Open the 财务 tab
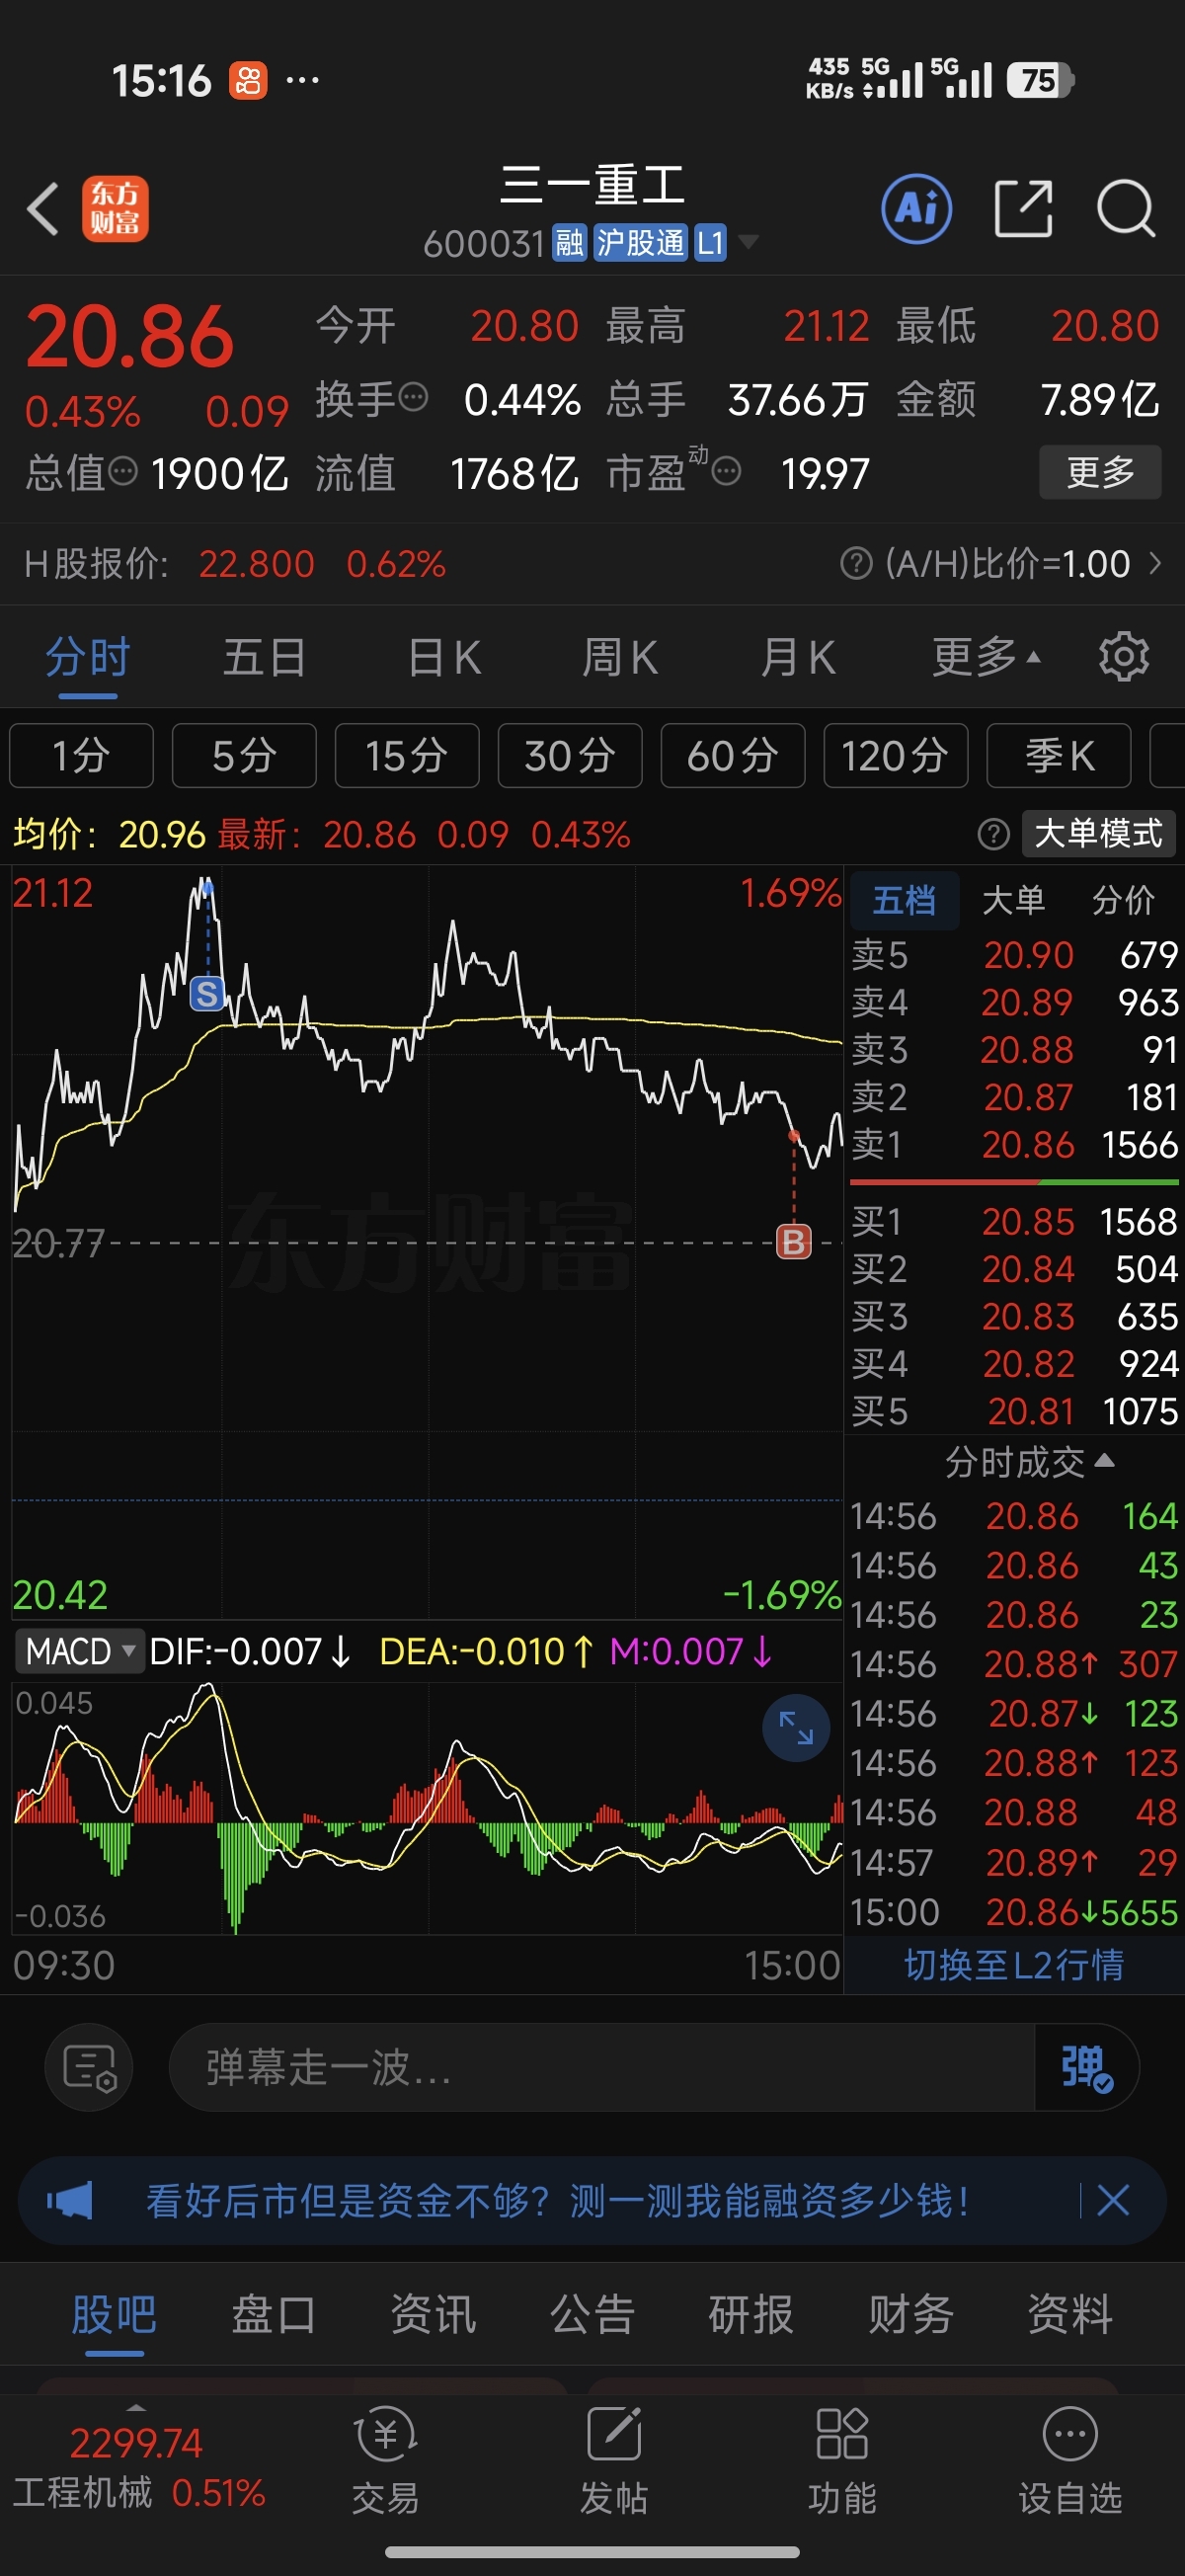This screenshot has width=1185, height=2576. click(x=911, y=2315)
